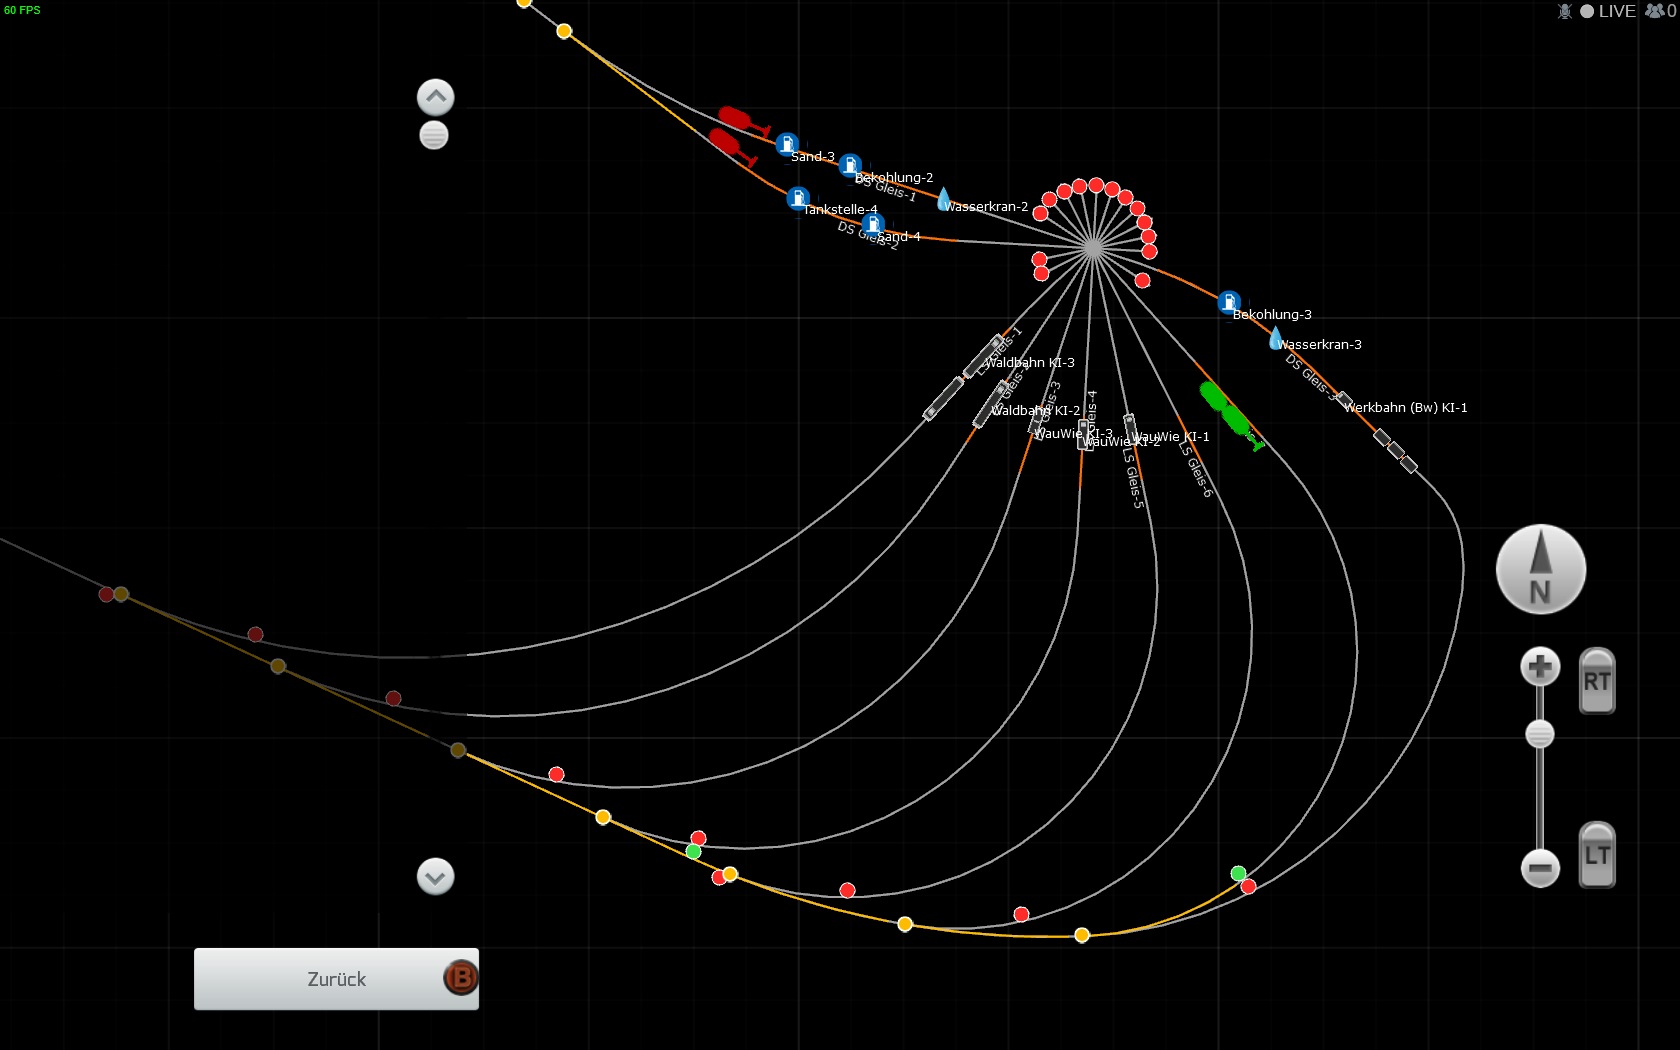1680x1050 pixels.
Task: Click the north compass button
Action: click(x=1541, y=569)
